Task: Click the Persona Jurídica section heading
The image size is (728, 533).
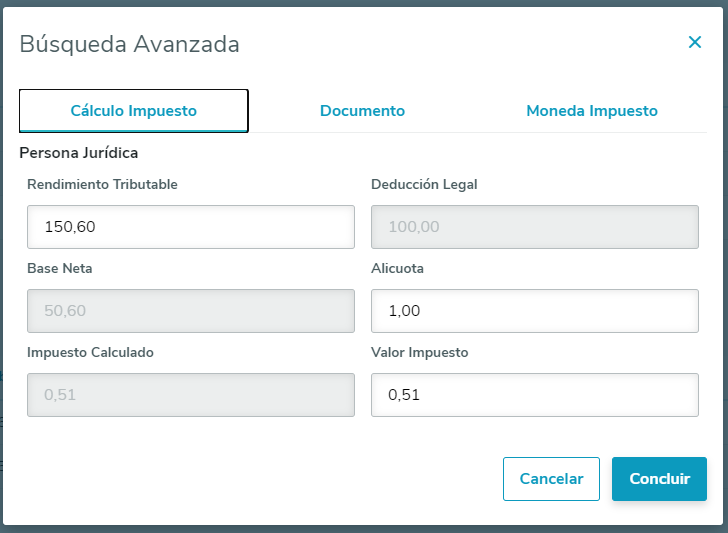Action: click(79, 153)
